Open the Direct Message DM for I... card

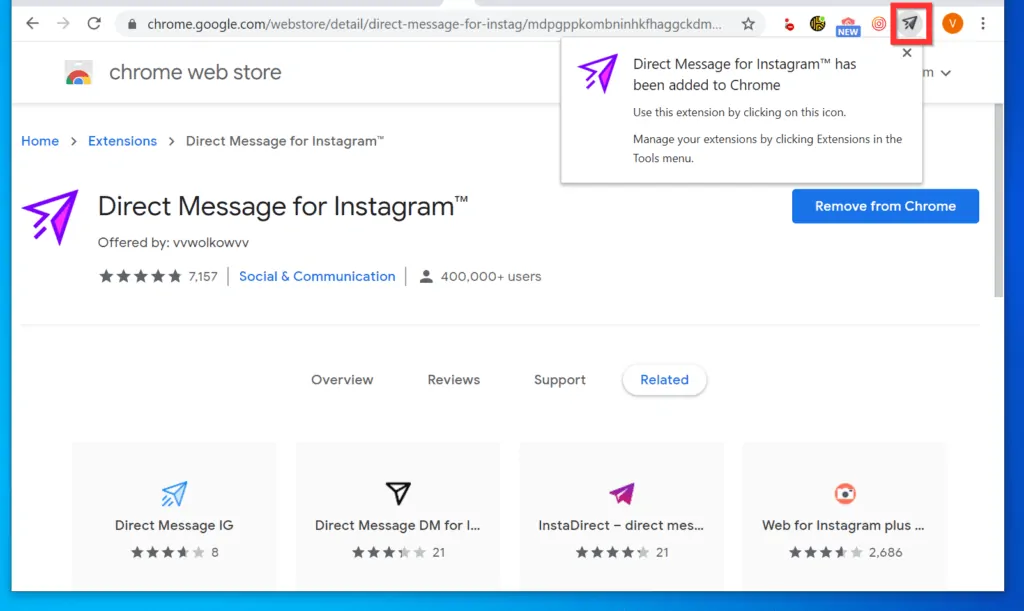[x=398, y=517]
